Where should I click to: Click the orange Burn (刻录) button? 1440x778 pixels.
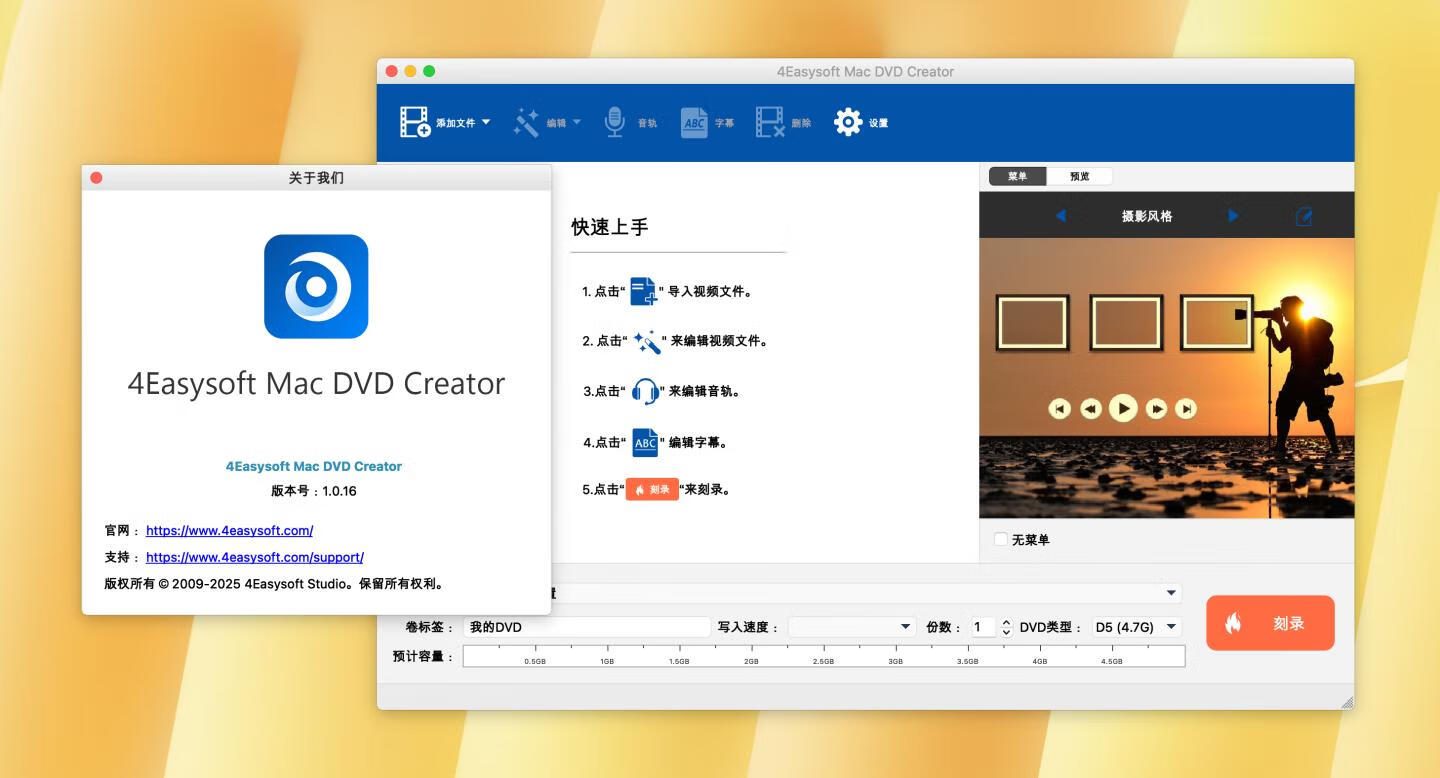[x=1270, y=623]
